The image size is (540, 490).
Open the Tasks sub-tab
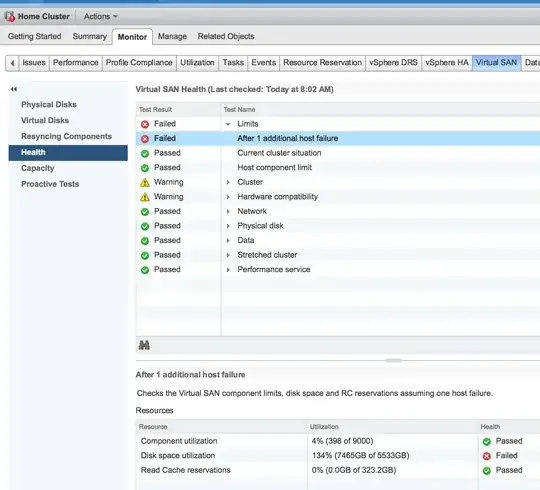(x=233, y=63)
